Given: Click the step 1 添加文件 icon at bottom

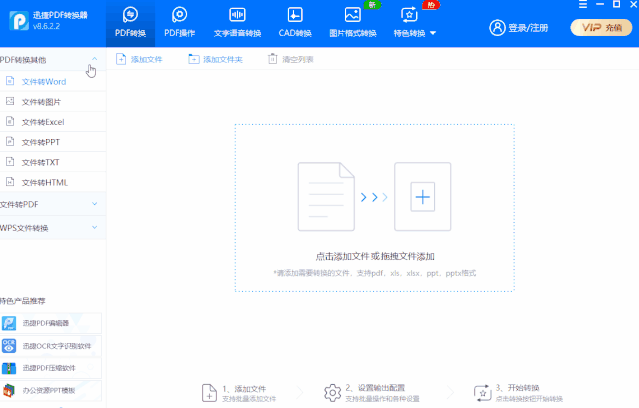Looking at the screenshot, I should pos(209,393).
